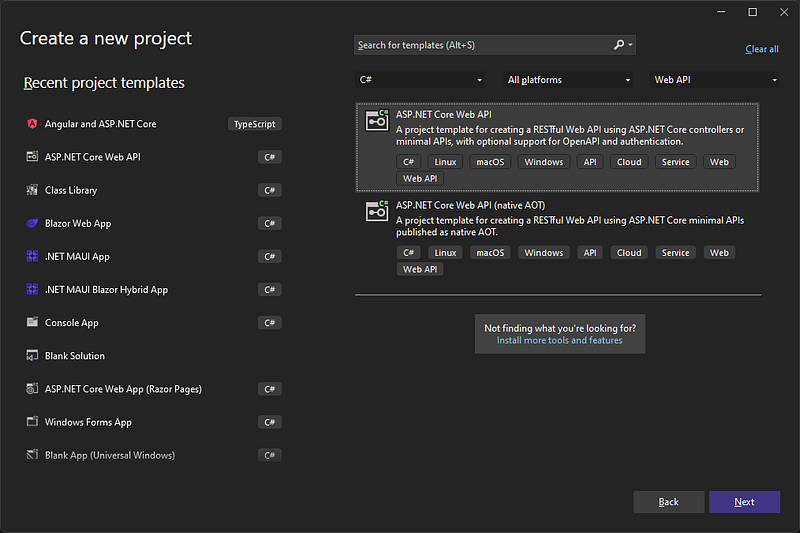The width and height of the screenshot is (800, 533).
Task: Click Clear all filters link
Action: pyautogui.click(x=762, y=49)
